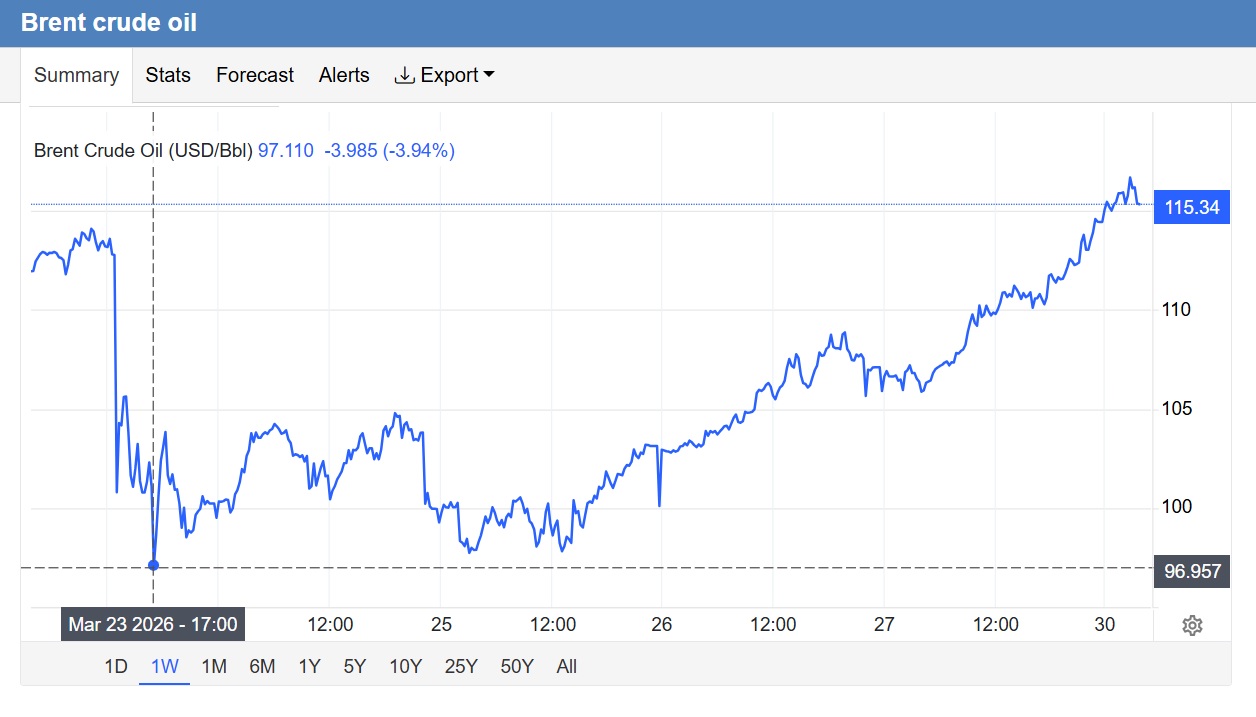Open the Forecast tab
Viewport: 1256px width, 717px height.
click(x=255, y=76)
